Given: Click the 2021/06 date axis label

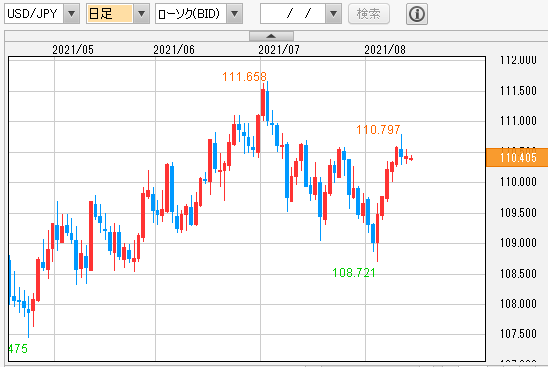Looking at the screenshot, I should coord(174,50).
